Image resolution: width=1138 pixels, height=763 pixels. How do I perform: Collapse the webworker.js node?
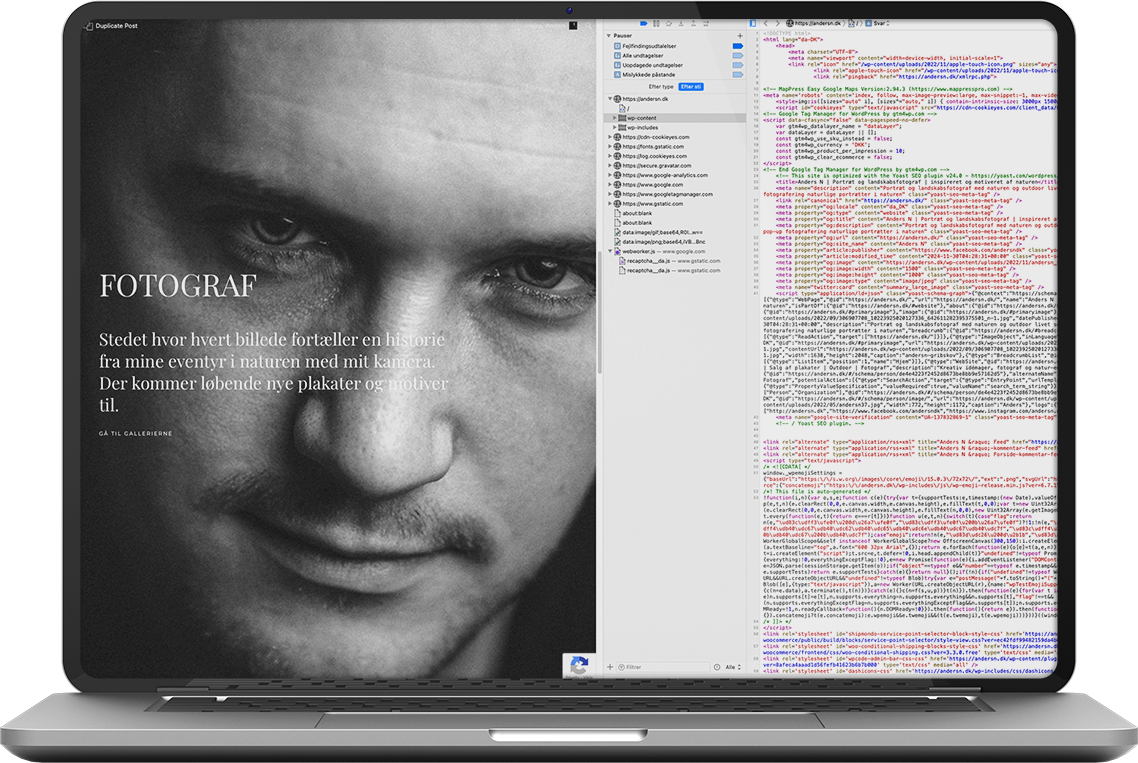(x=610, y=251)
